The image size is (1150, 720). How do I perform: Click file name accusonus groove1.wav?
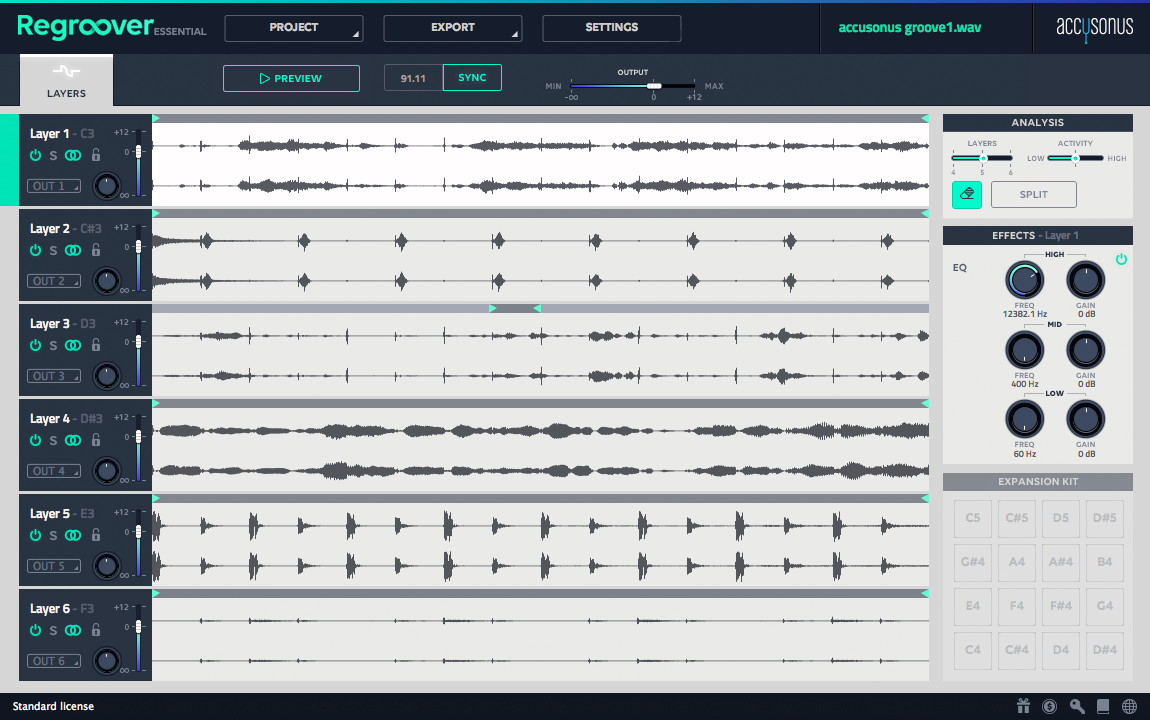pos(909,28)
